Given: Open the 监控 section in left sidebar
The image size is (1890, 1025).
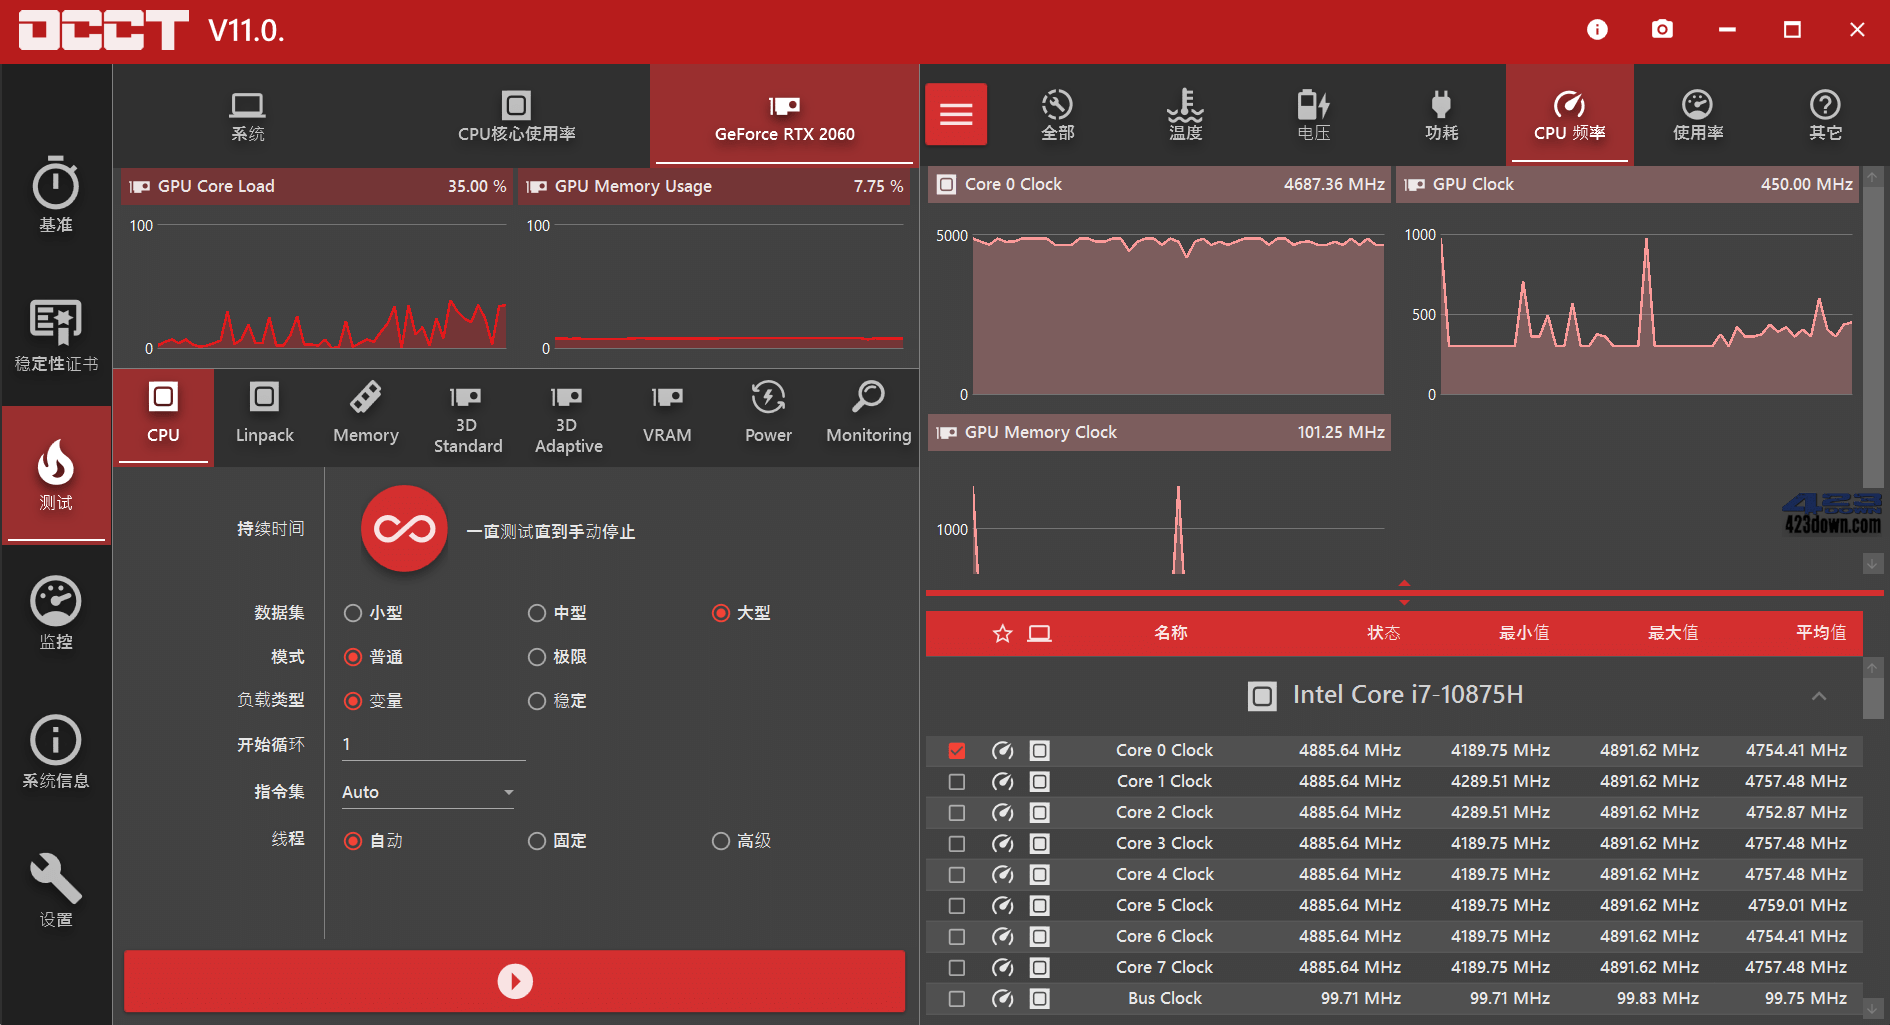Looking at the screenshot, I should point(55,612).
